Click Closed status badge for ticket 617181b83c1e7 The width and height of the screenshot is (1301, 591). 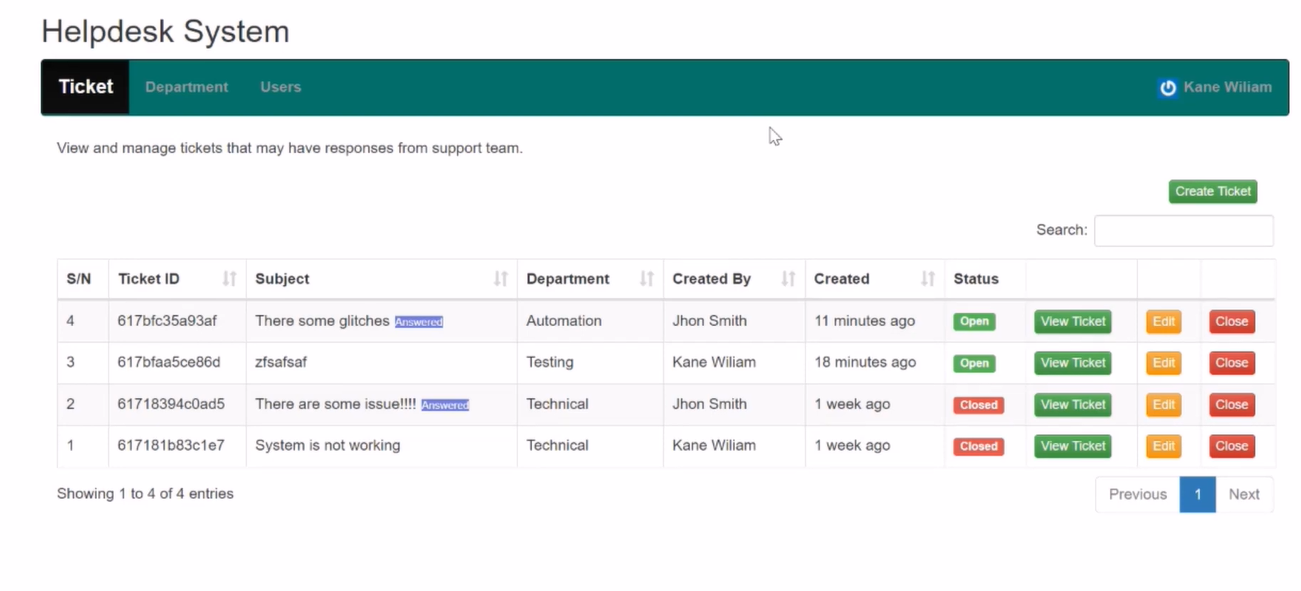coord(979,446)
